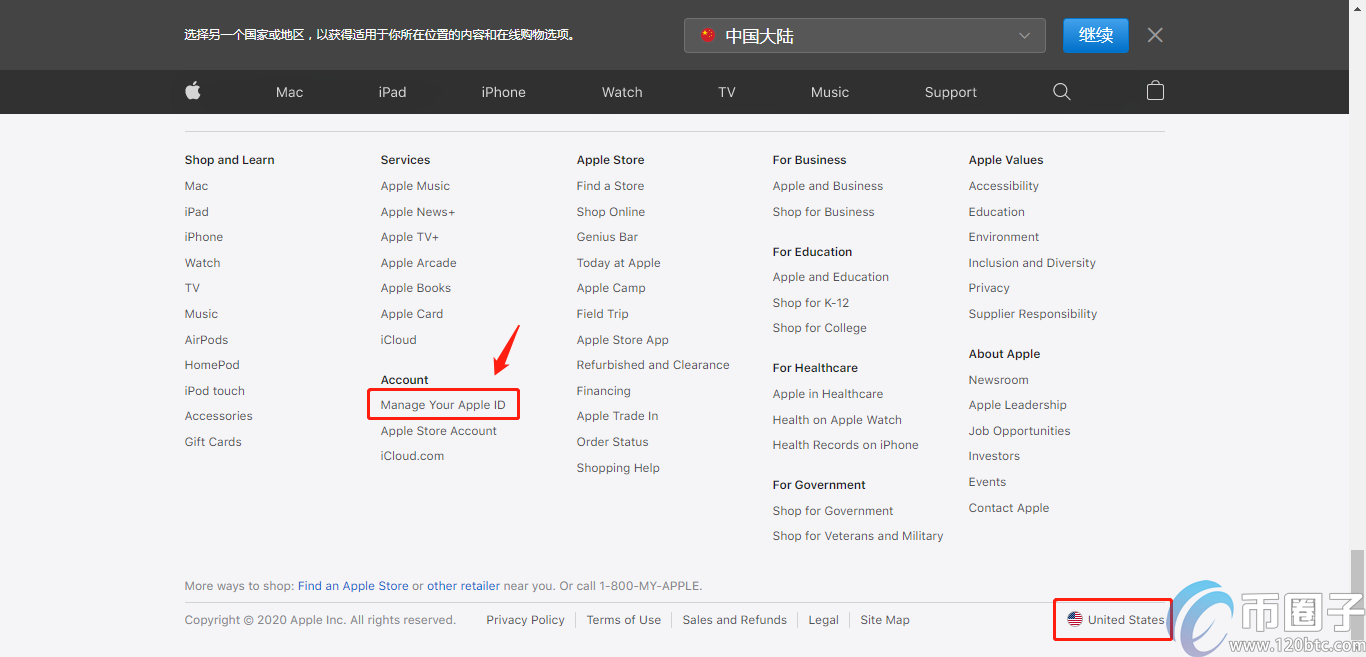The image size is (1366, 657).
Task: Open the other retailer link
Action: [464, 586]
